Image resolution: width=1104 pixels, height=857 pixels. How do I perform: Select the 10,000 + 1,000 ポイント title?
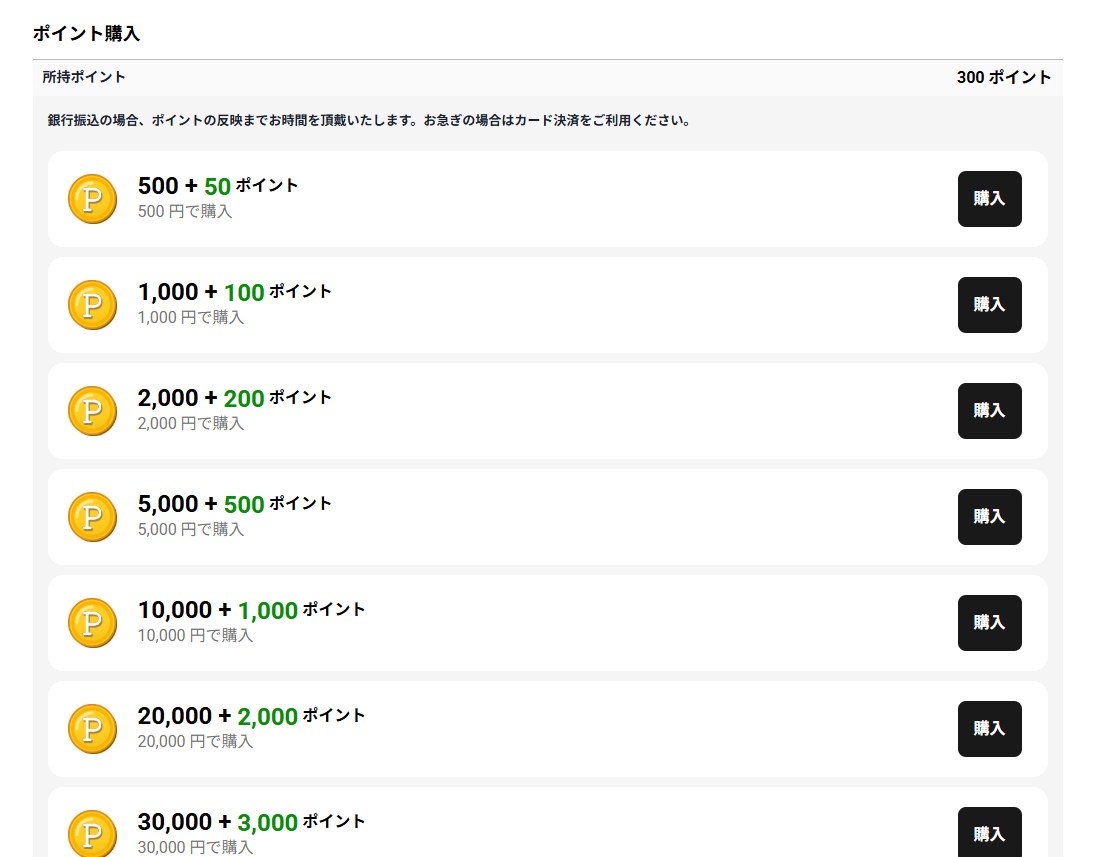pos(251,610)
